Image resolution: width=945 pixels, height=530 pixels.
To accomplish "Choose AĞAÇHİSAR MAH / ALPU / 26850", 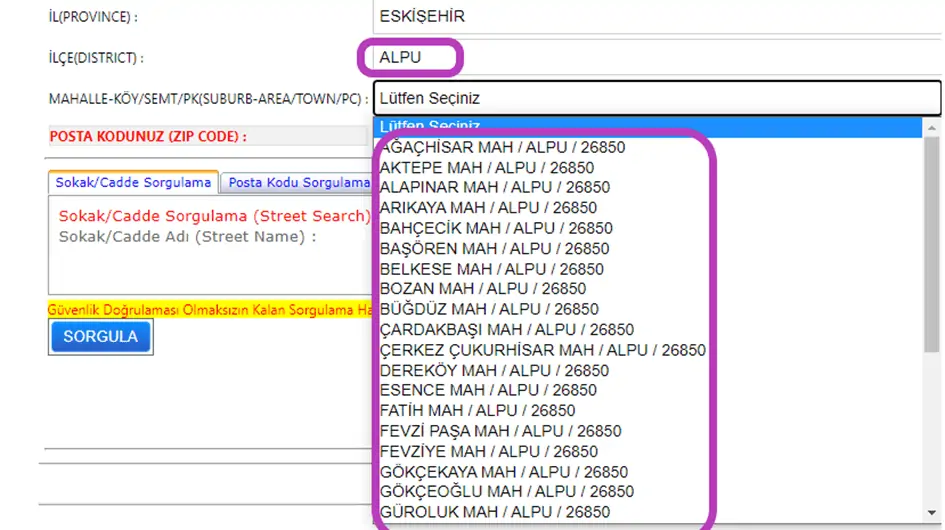I will pos(503,147).
